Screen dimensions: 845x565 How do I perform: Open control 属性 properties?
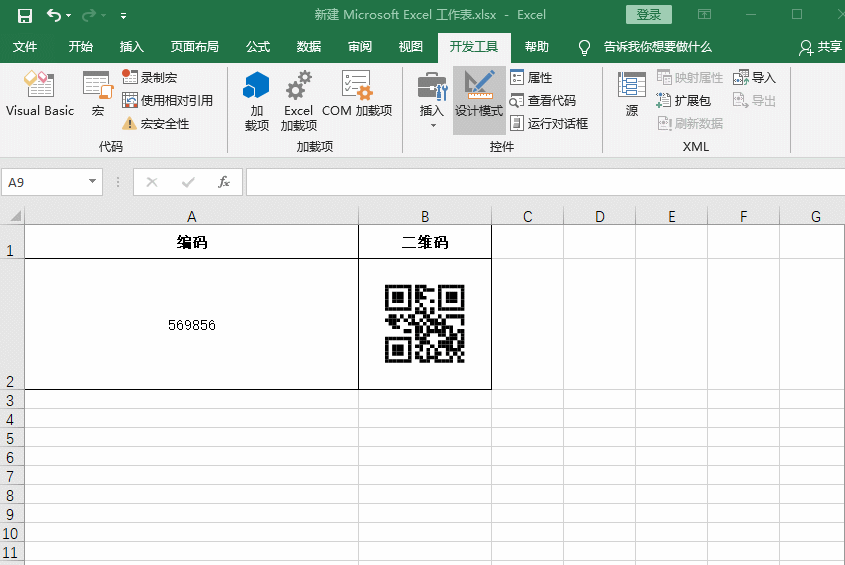[x=531, y=77]
